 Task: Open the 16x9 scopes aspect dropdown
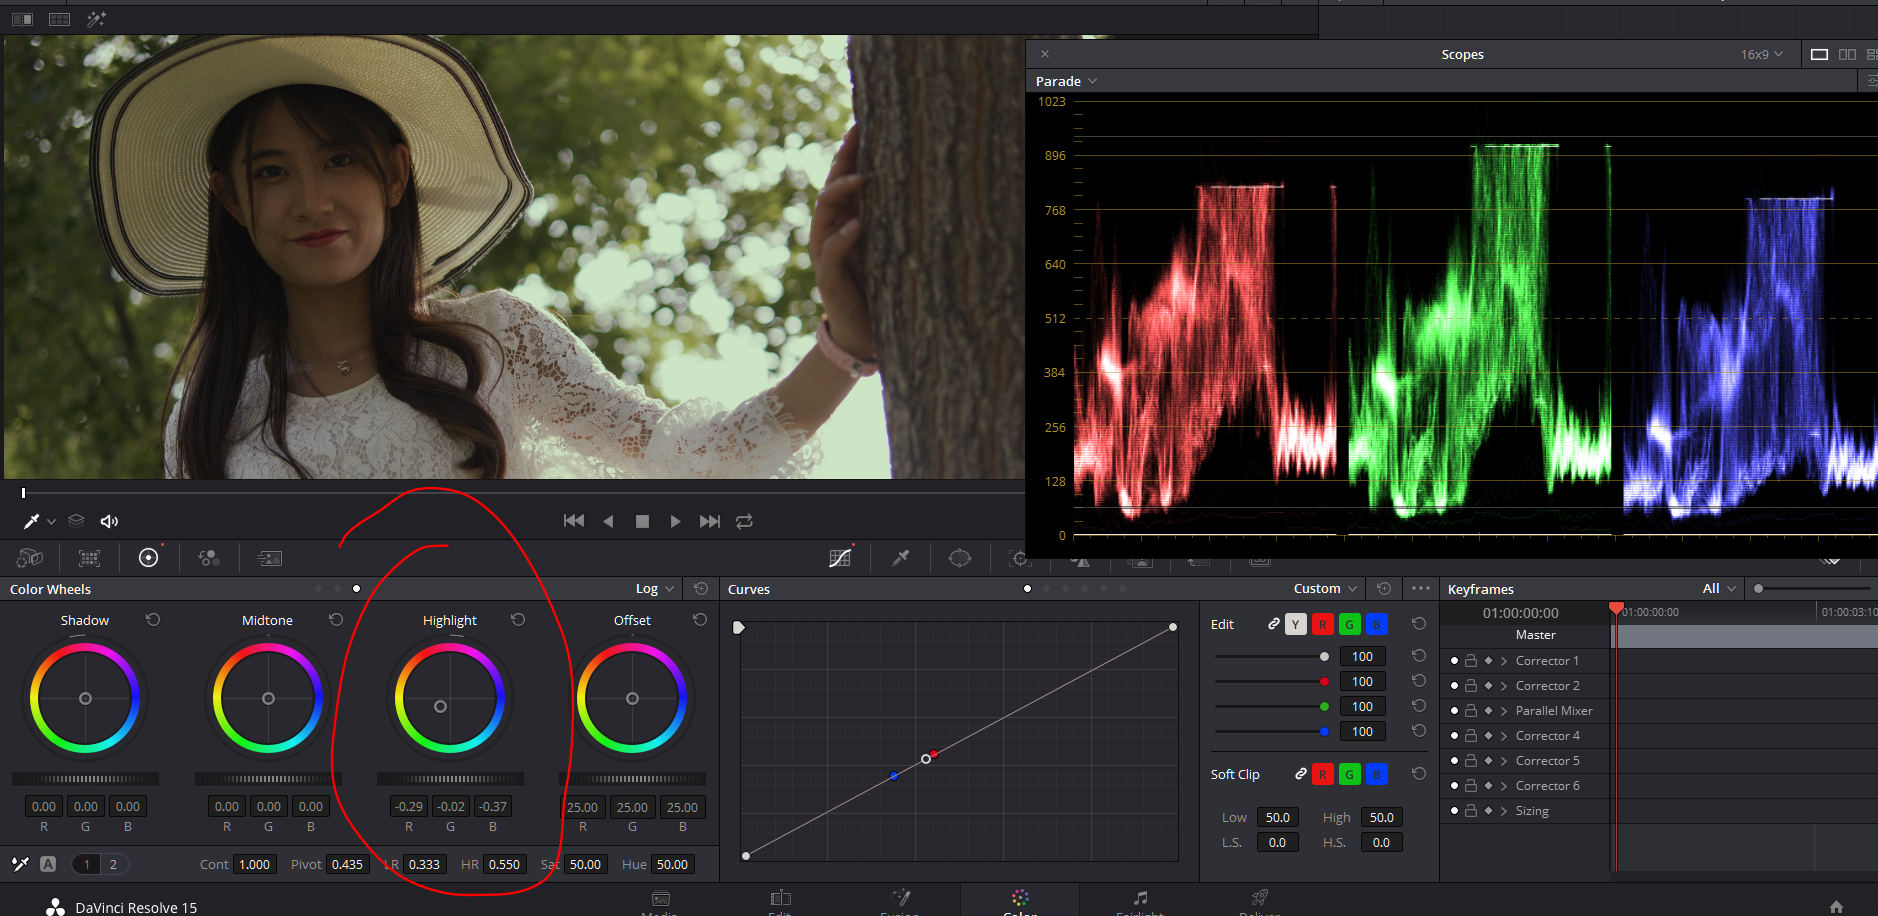(1762, 54)
